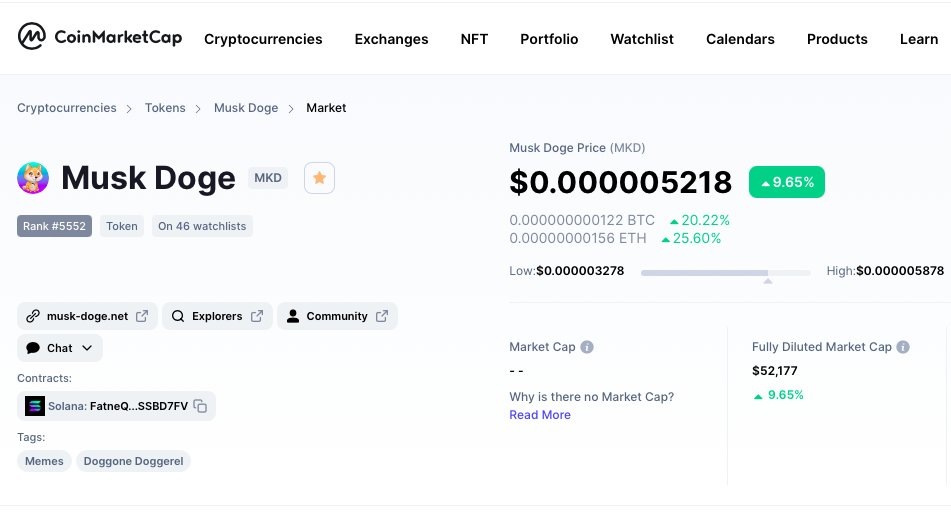Show Fully Diluted Market Cap info
Image resolution: width=951 pixels, height=517 pixels.
(903, 347)
